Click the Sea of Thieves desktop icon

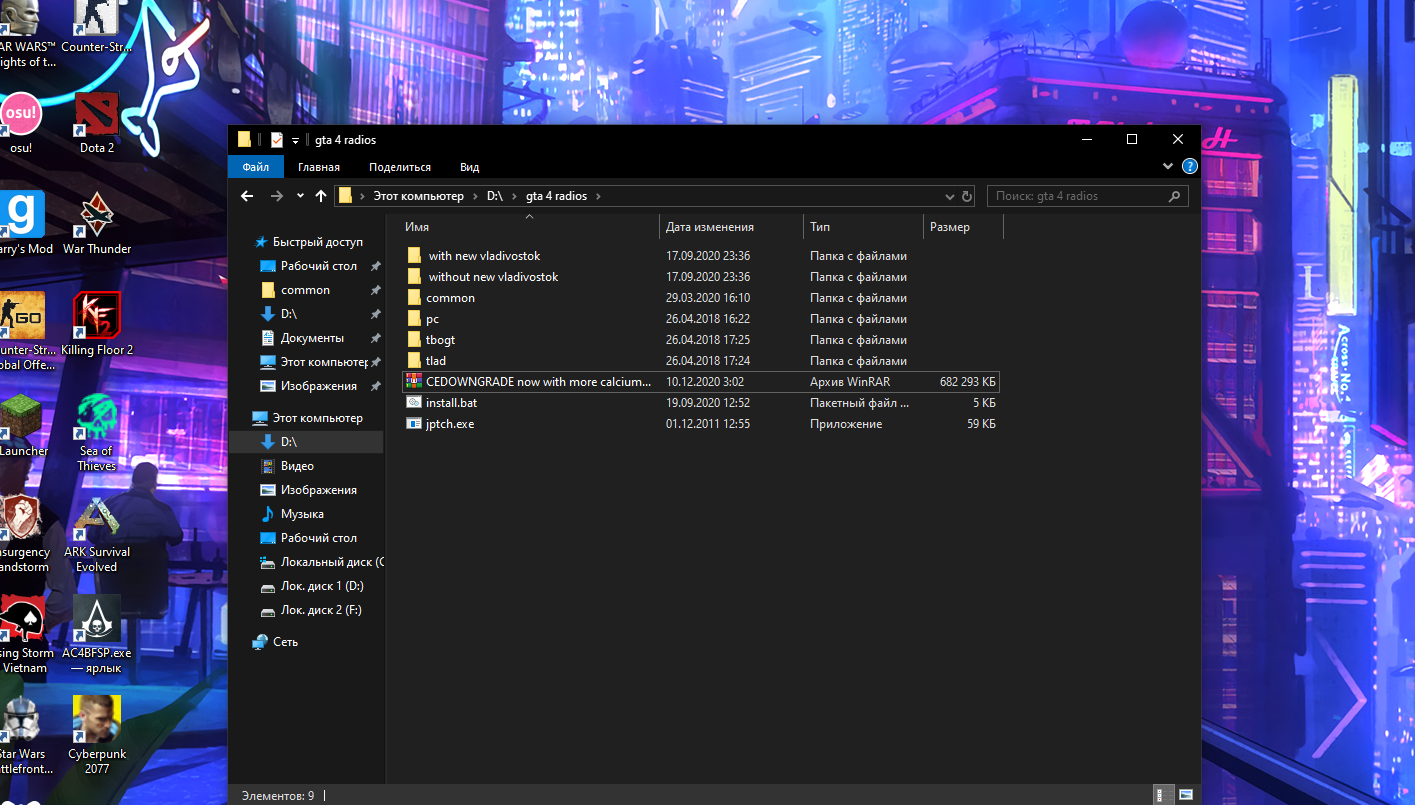(97, 430)
